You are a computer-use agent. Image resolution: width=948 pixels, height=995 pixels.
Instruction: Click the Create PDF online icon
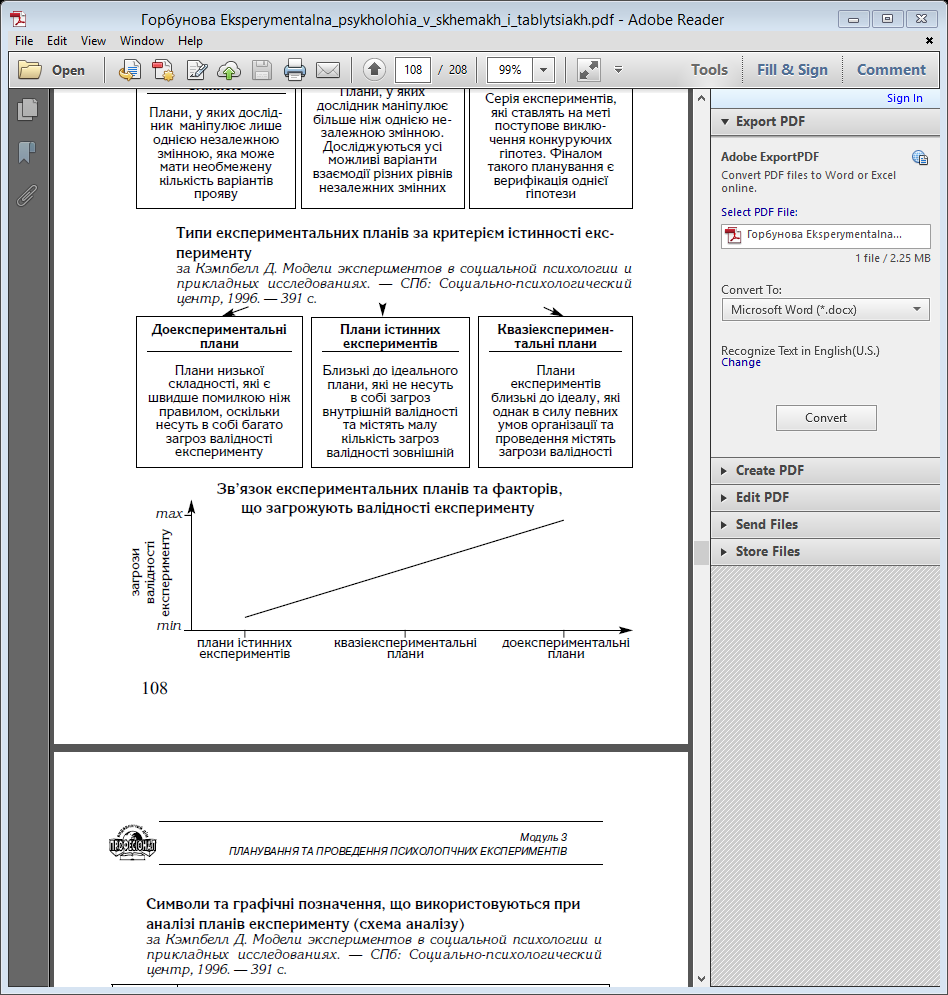coord(163,70)
